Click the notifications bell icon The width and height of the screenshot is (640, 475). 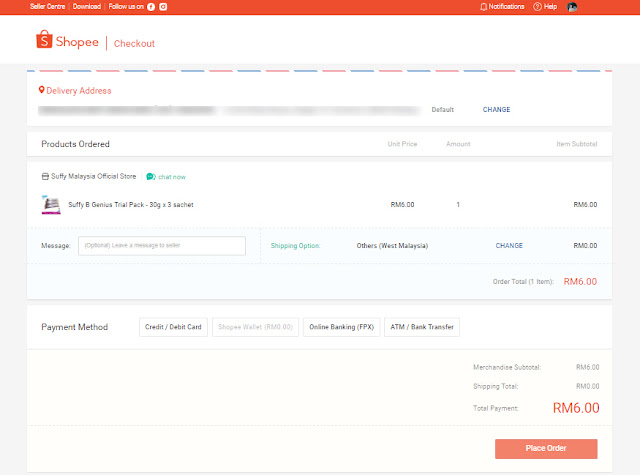coord(483,7)
